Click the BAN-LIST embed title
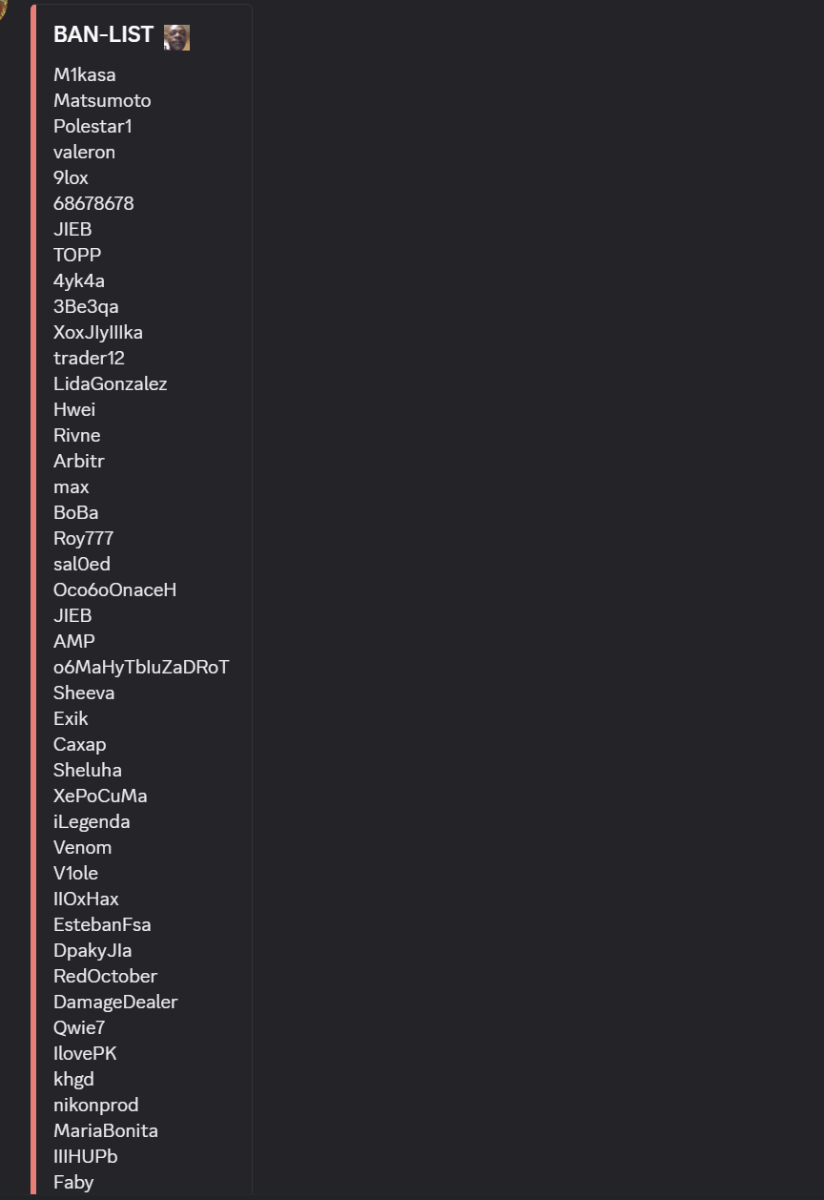Image resolution: width=824 pixels, height=1200 pixels. tap(103, 35)
